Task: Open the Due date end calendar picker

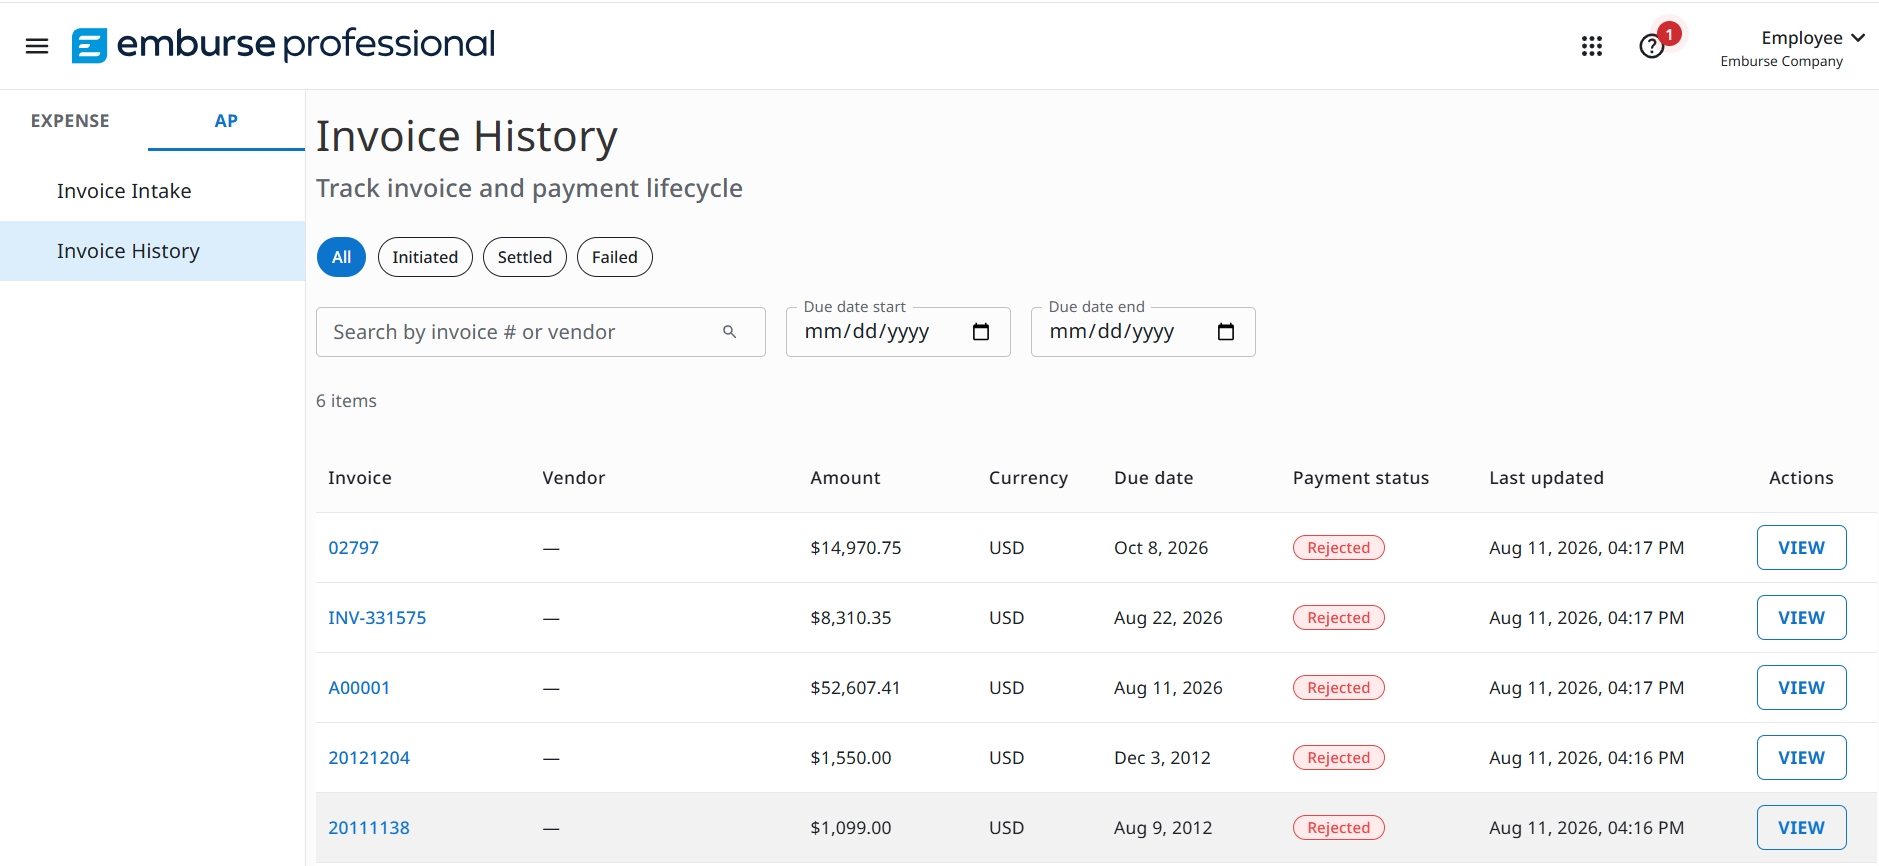Action: pos(1226,332)
